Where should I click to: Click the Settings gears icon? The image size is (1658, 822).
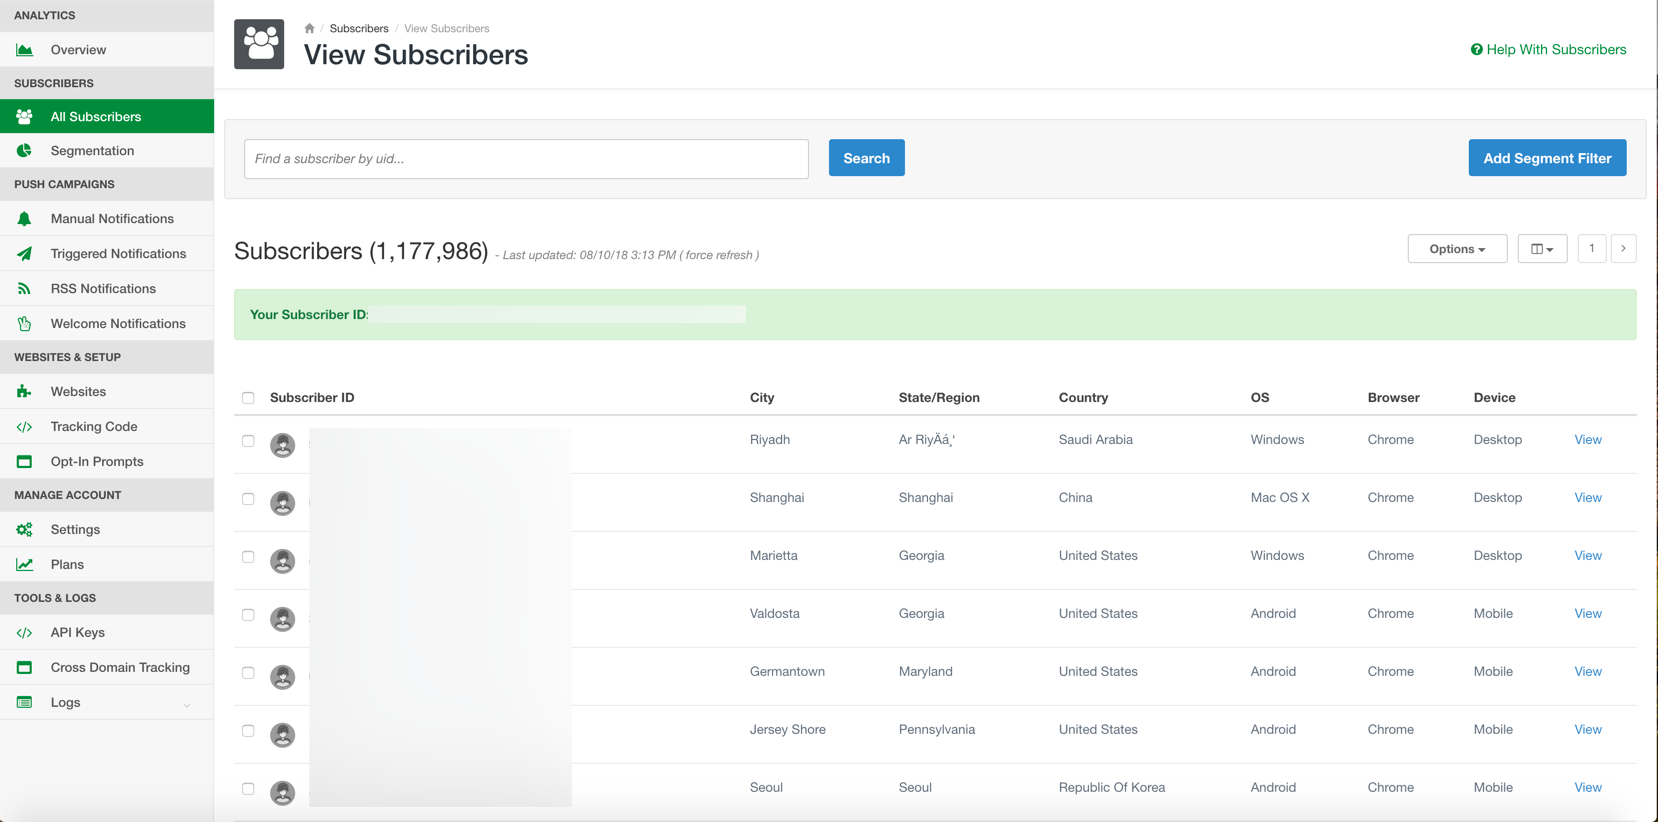tap(25, 530)
